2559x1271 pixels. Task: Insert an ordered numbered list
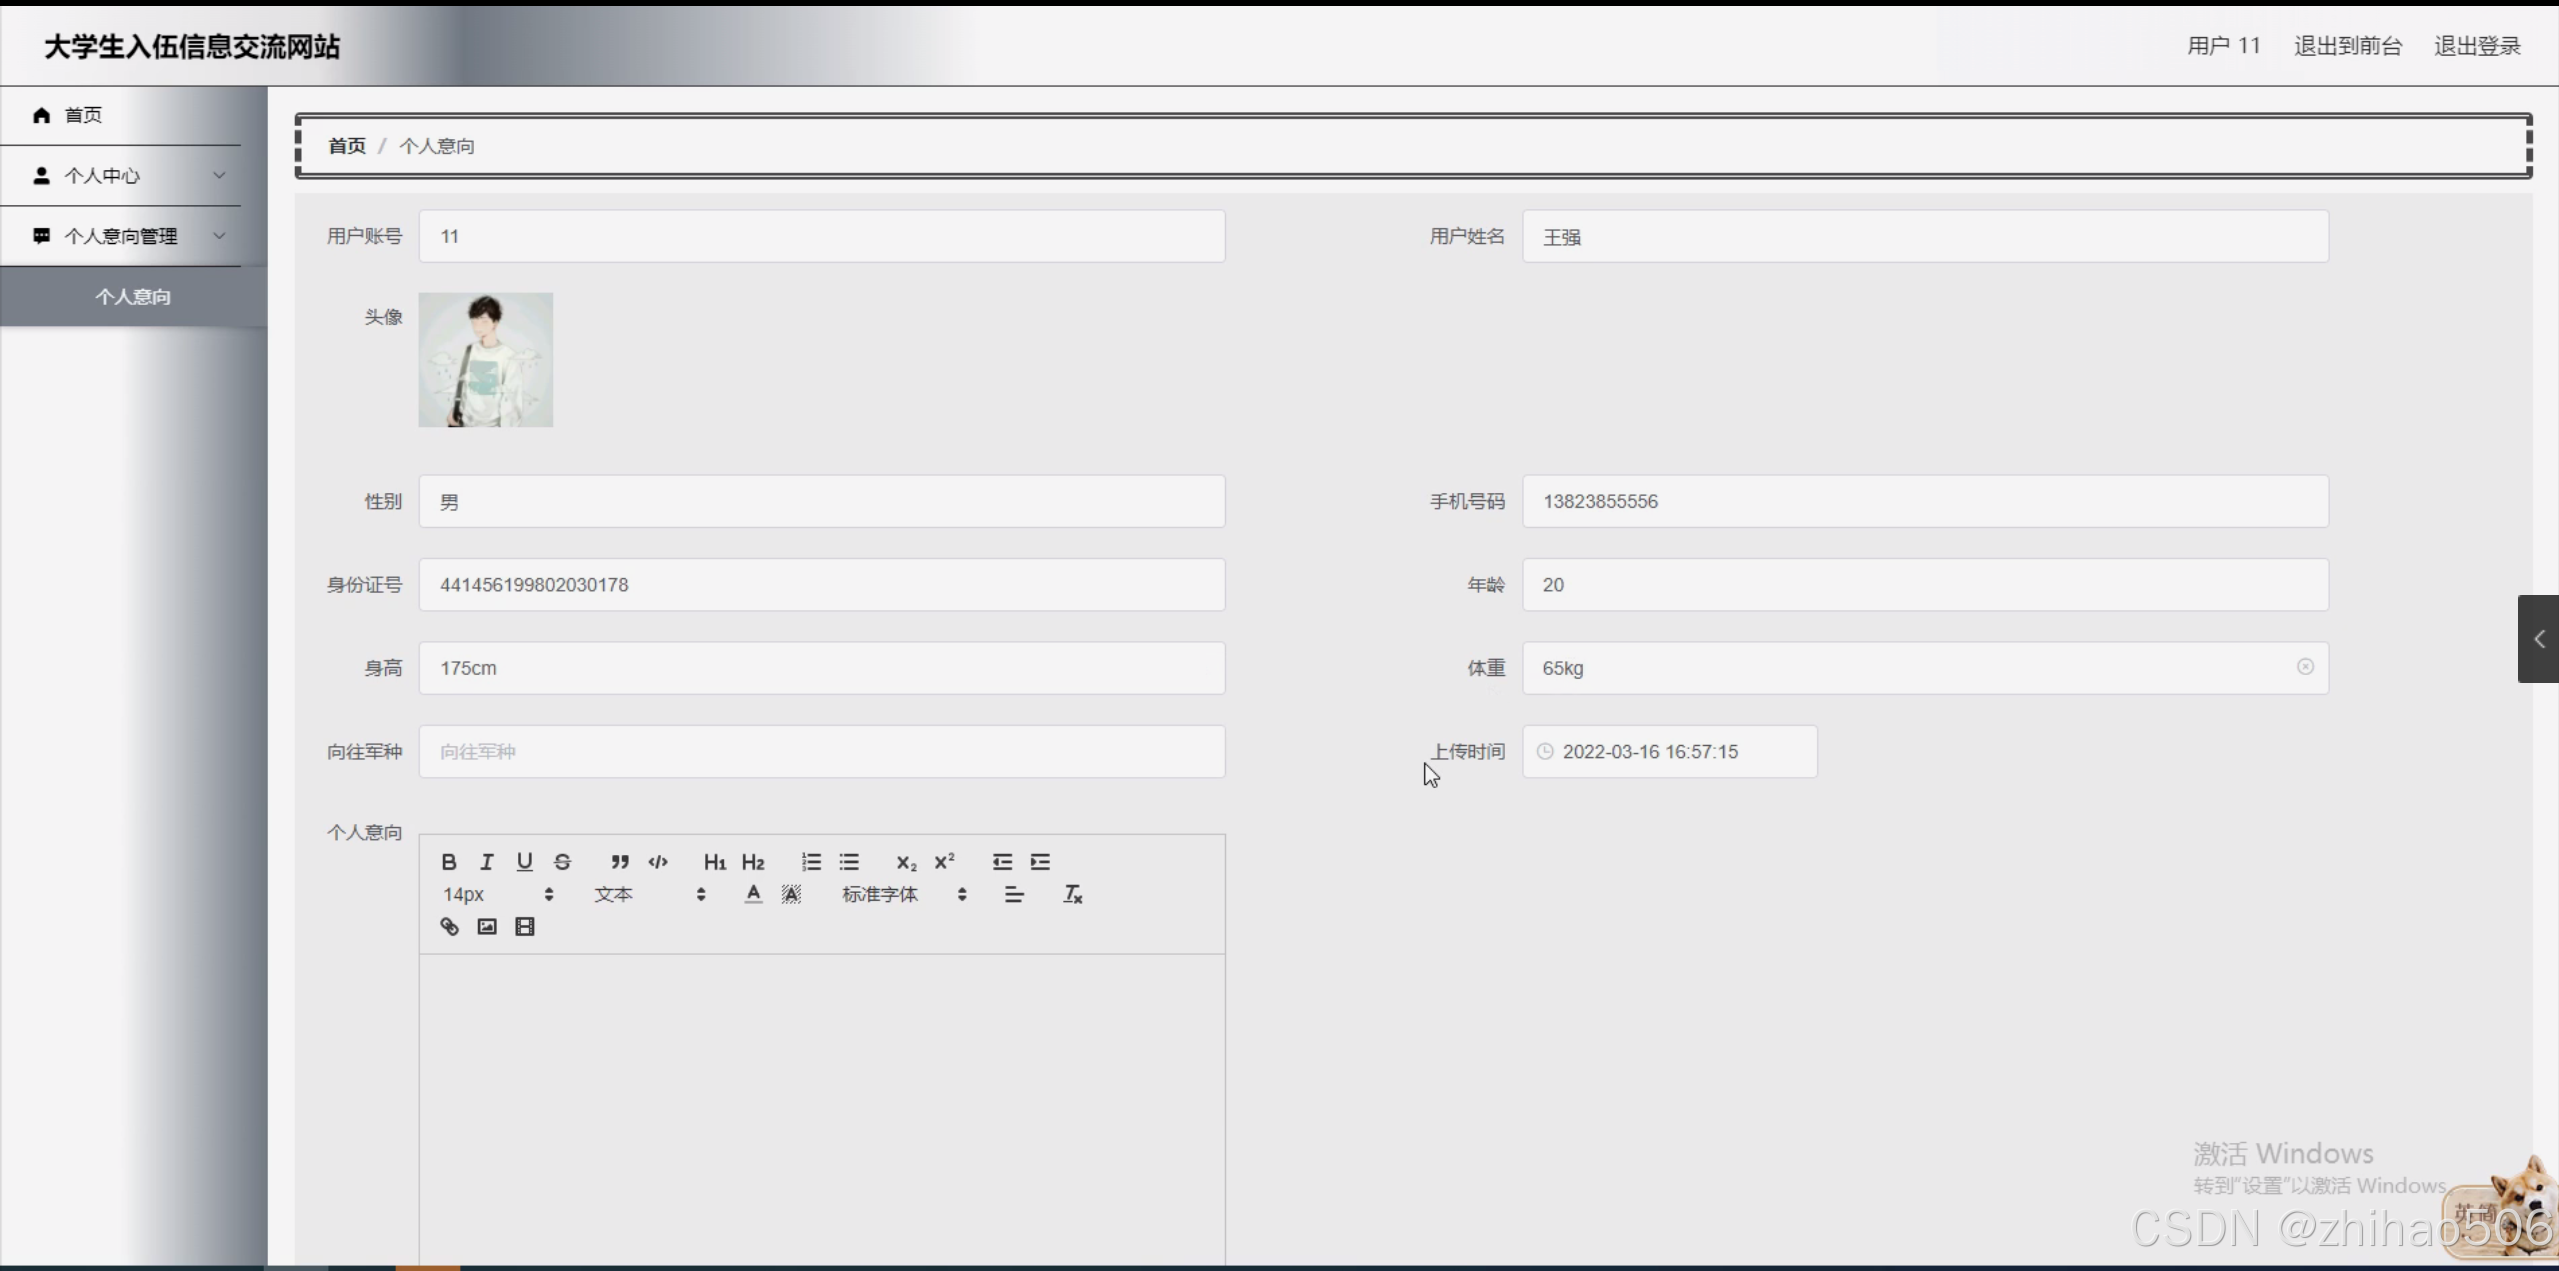pos(811,862)
